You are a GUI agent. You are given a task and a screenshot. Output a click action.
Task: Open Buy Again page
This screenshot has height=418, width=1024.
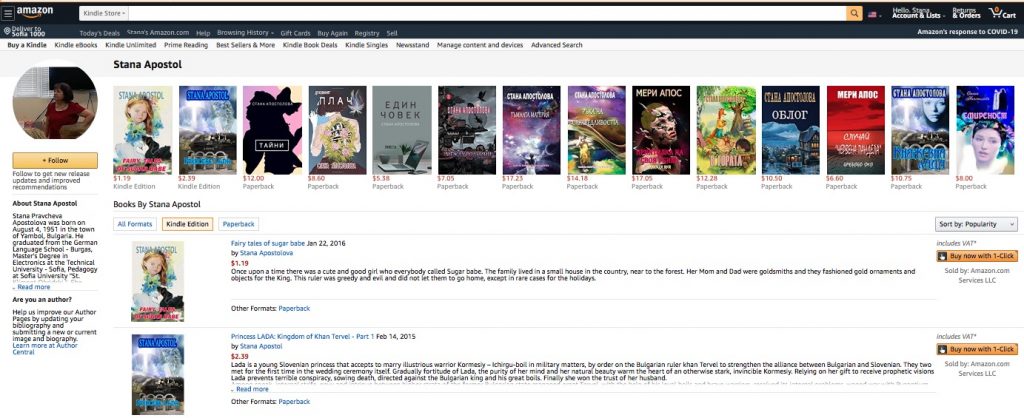pyautogui.click(x=332, y=33)
